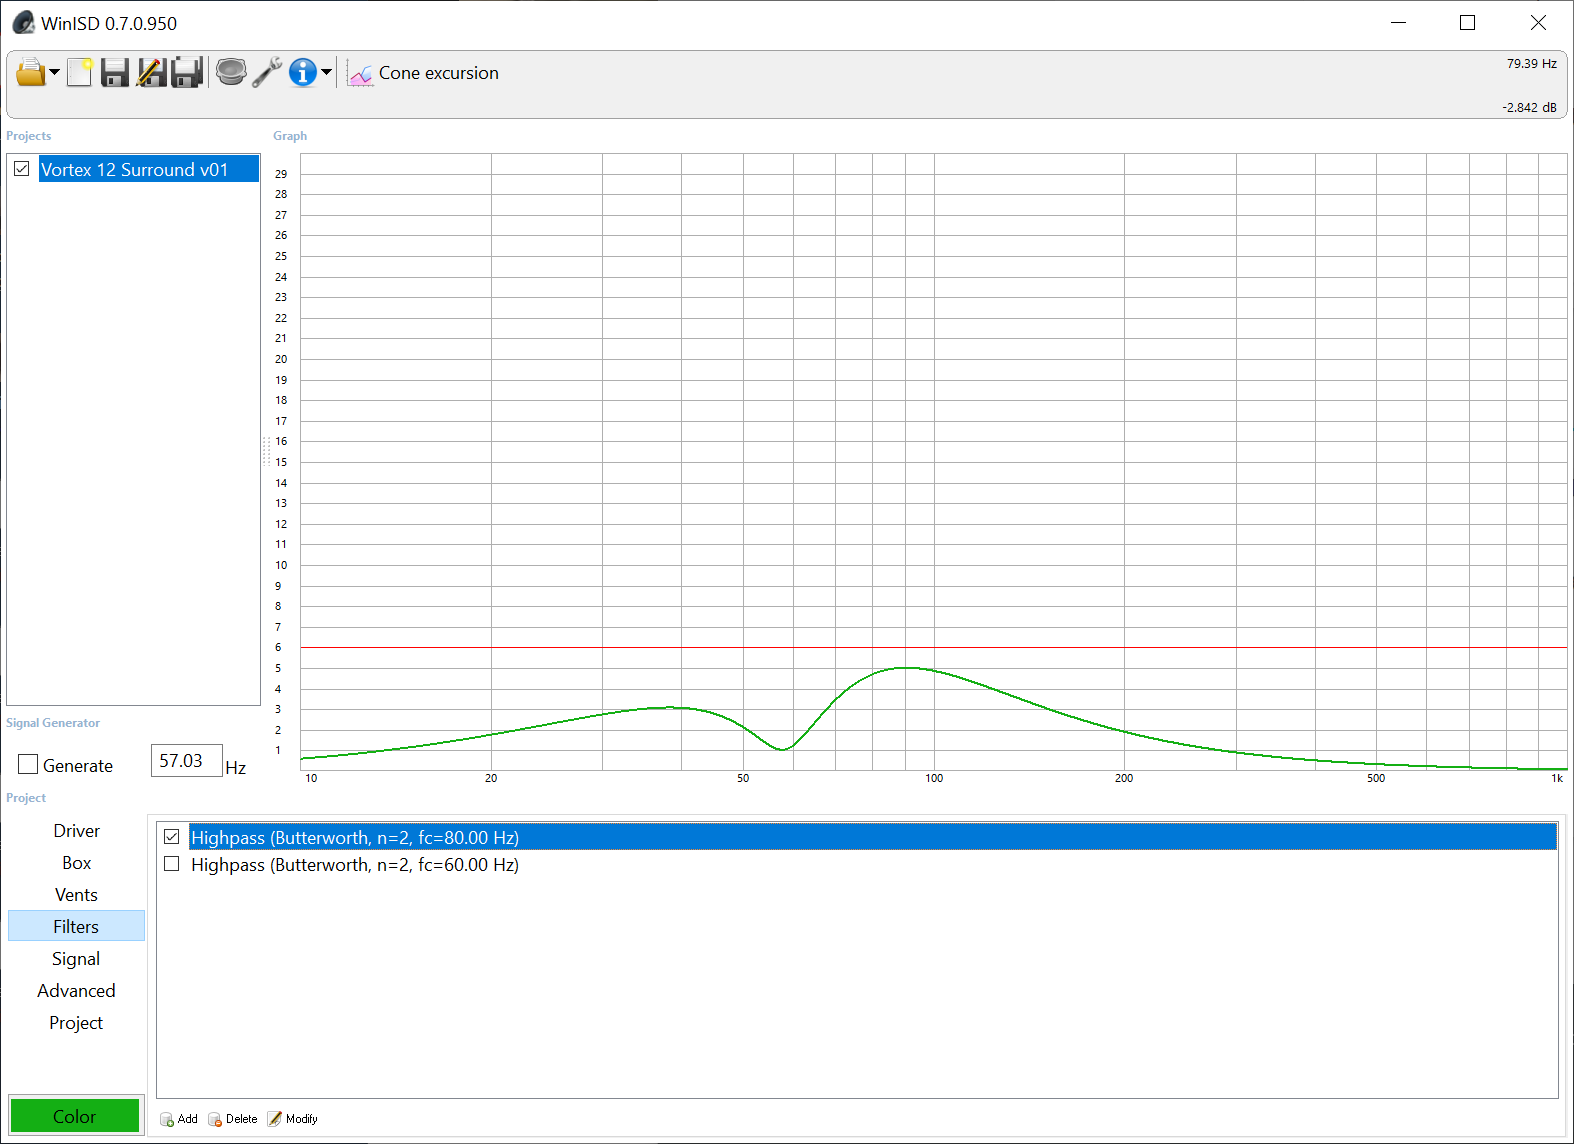Add a new filter
This screenshot has width=1574, height=1144.
pyautogui.click(x=179, y=1119)
